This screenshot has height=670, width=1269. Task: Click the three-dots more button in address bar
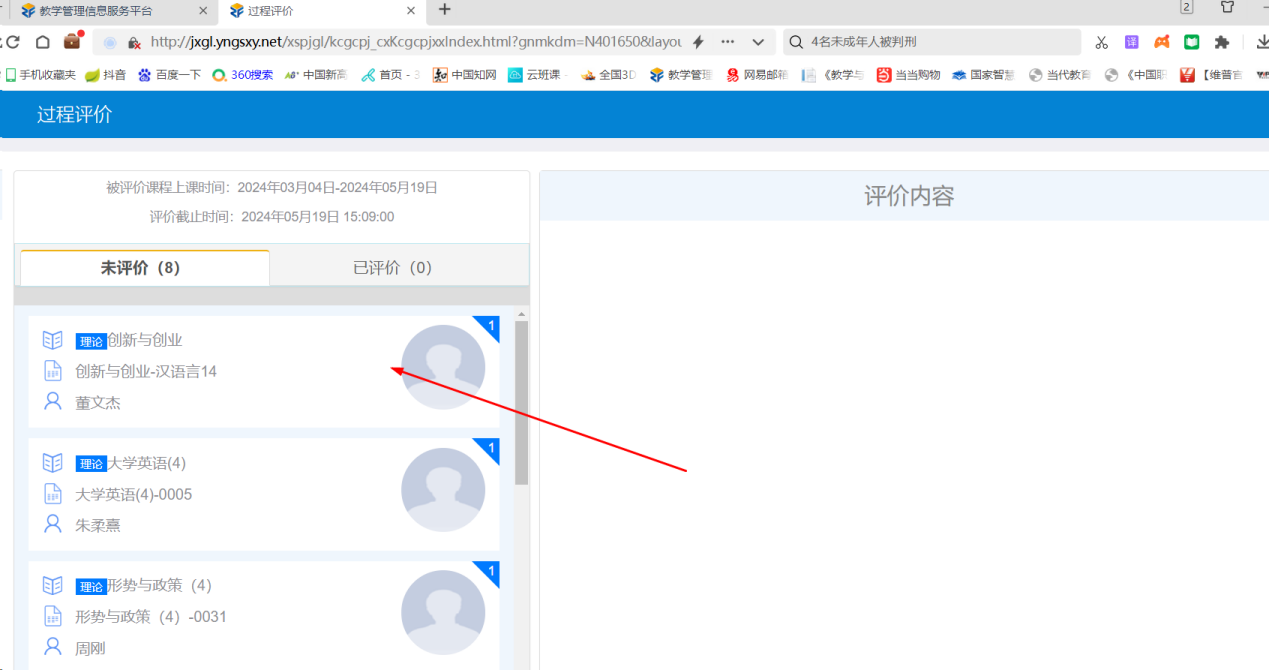(728, 42)
